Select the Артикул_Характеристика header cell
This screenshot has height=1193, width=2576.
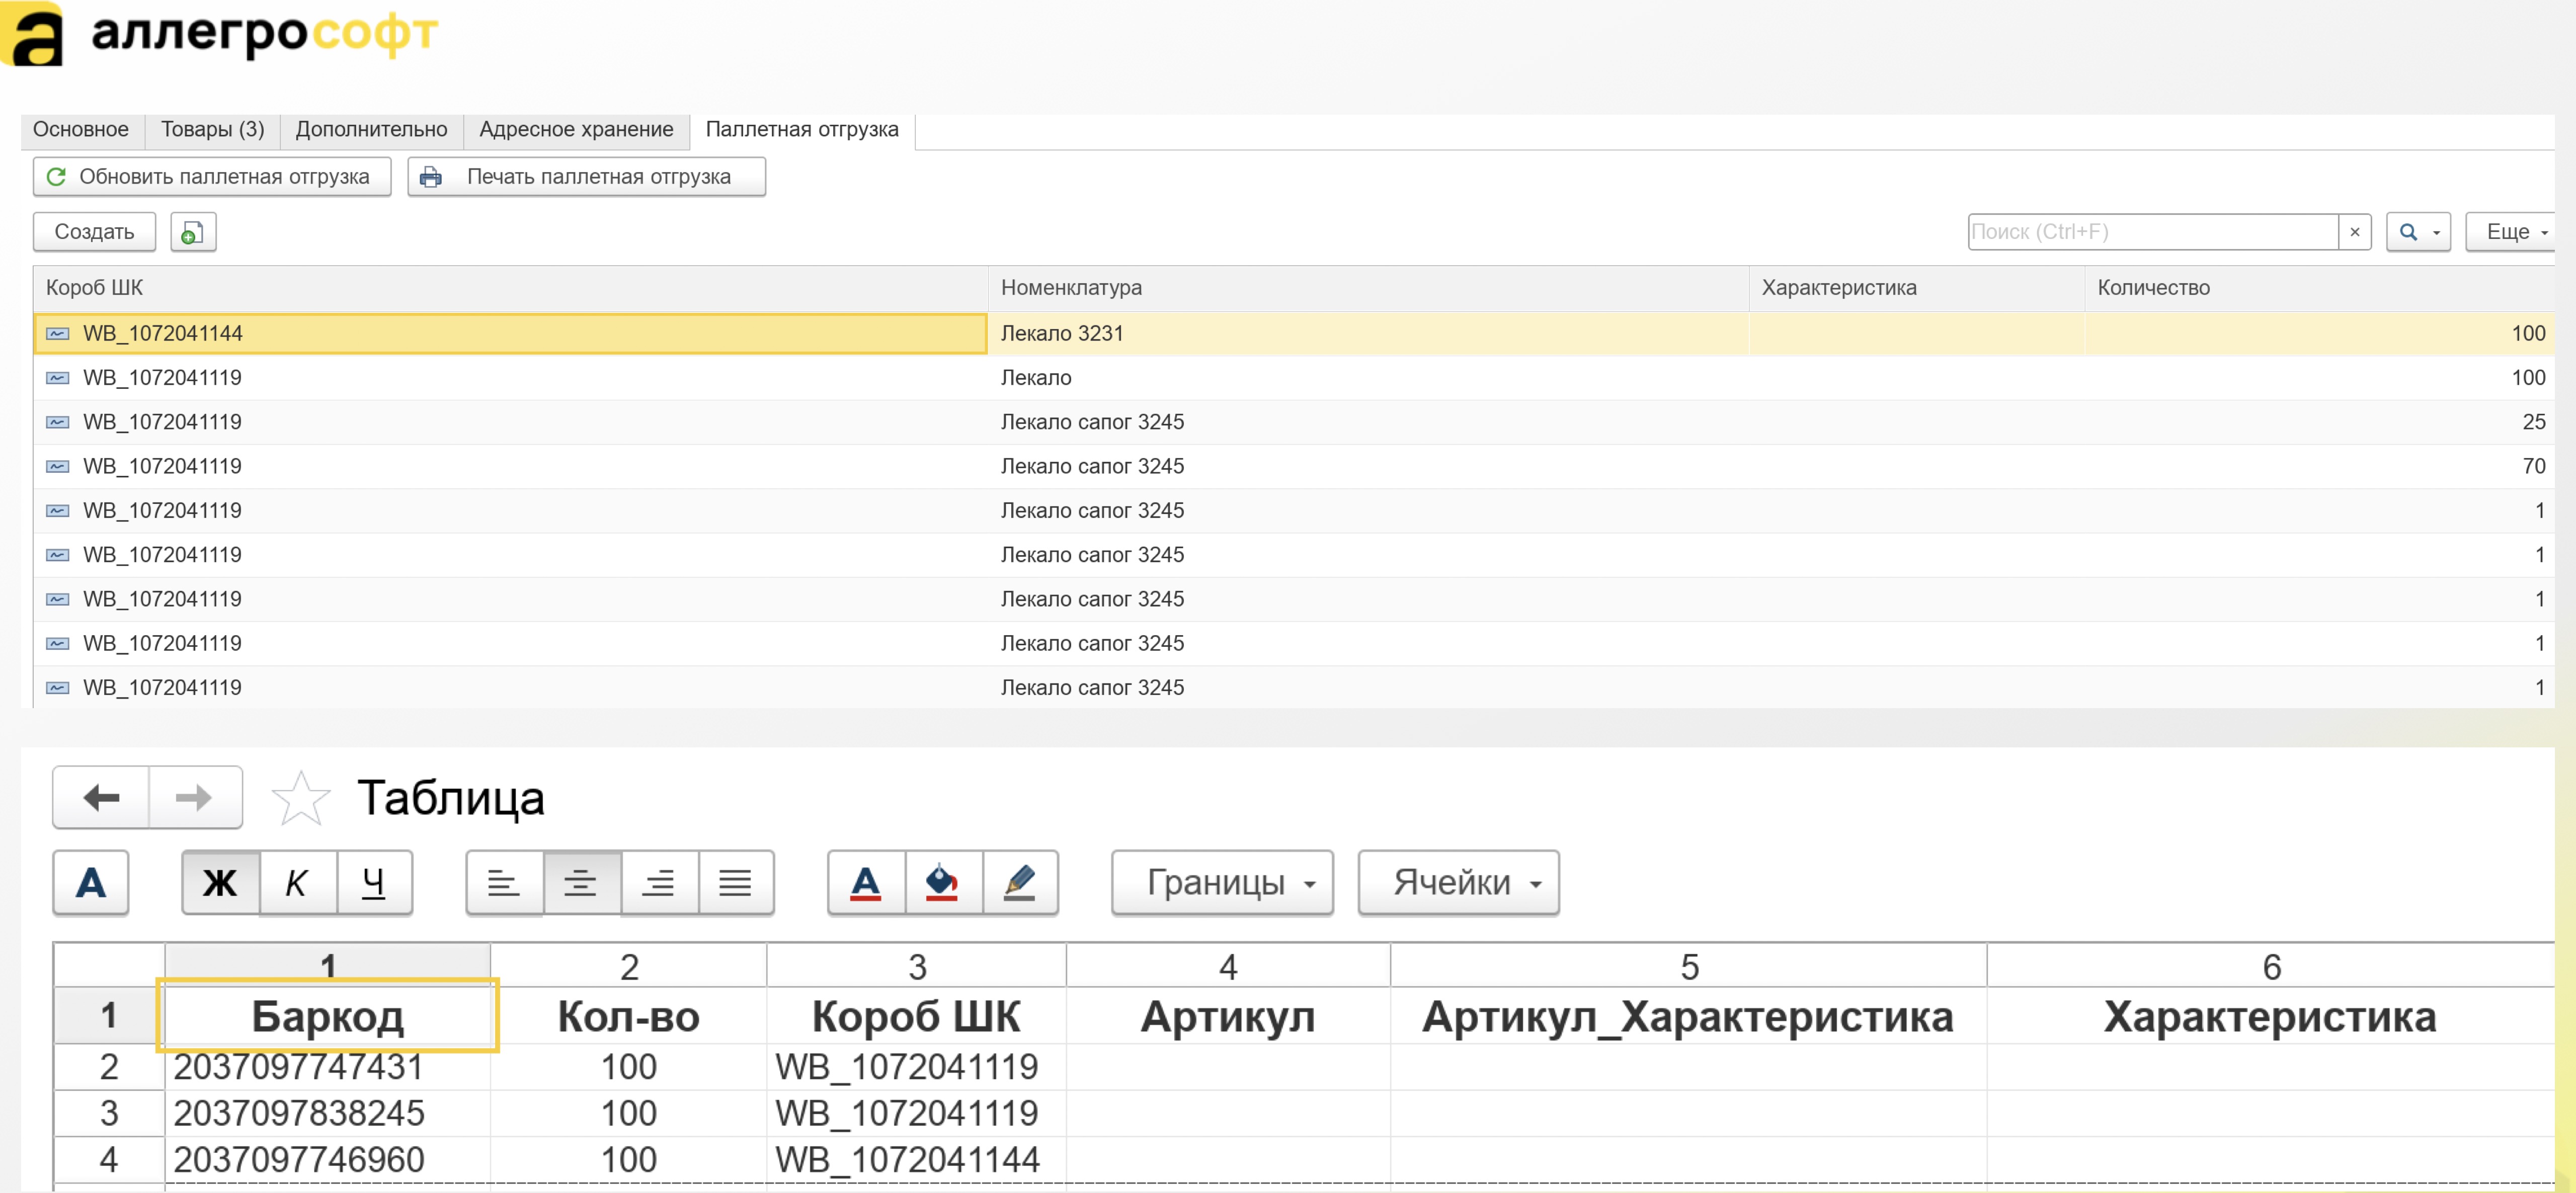coord(1688,1016)
